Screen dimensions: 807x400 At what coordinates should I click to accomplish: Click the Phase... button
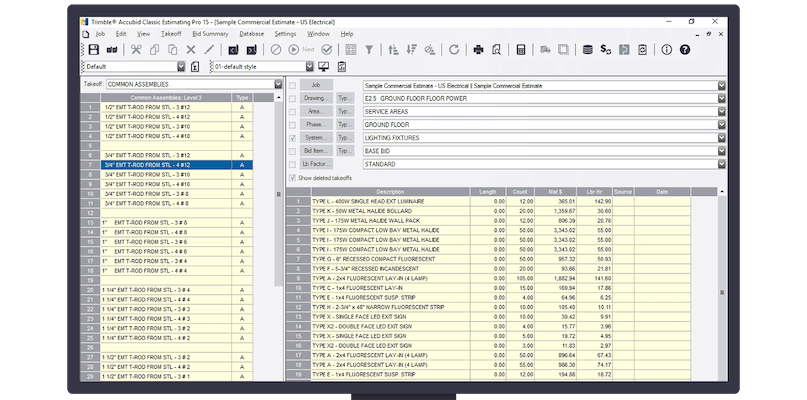[317, 125]
